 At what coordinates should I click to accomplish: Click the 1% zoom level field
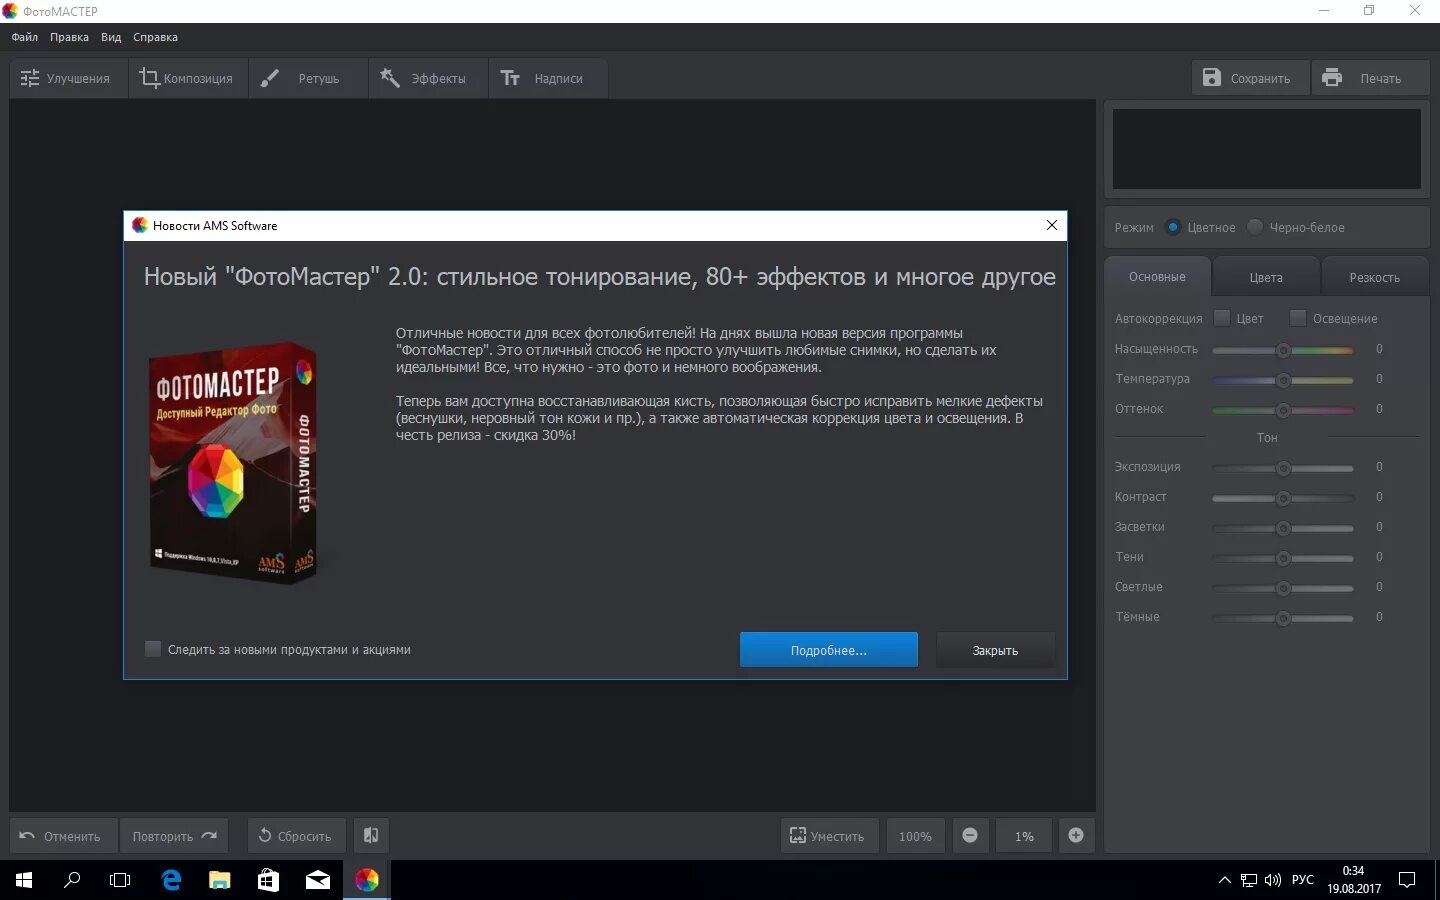[1024, 836]
